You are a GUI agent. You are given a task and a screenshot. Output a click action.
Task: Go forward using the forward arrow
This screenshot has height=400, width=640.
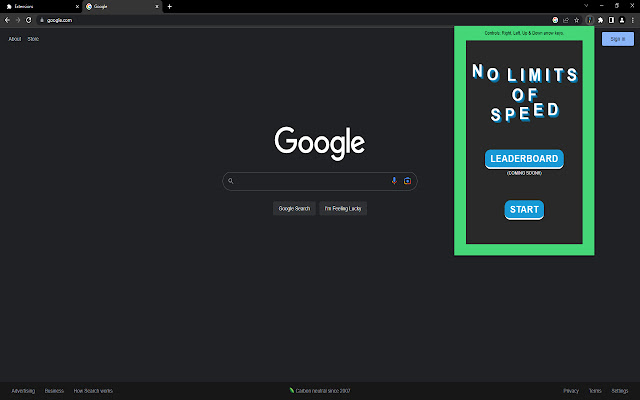[x=18, y=20]
